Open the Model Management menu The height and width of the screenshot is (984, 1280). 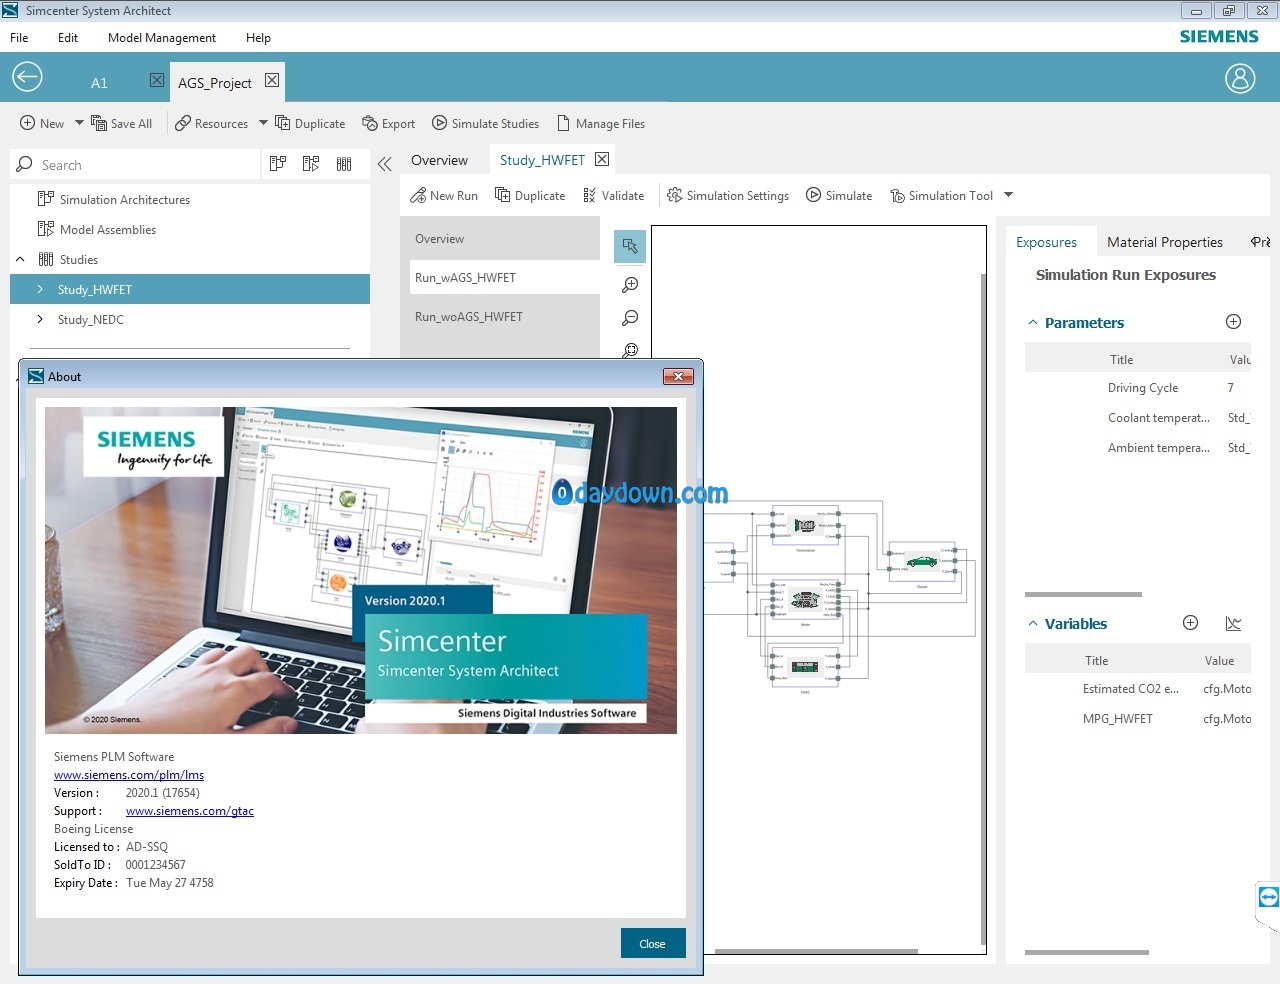[x=162, y=37]
